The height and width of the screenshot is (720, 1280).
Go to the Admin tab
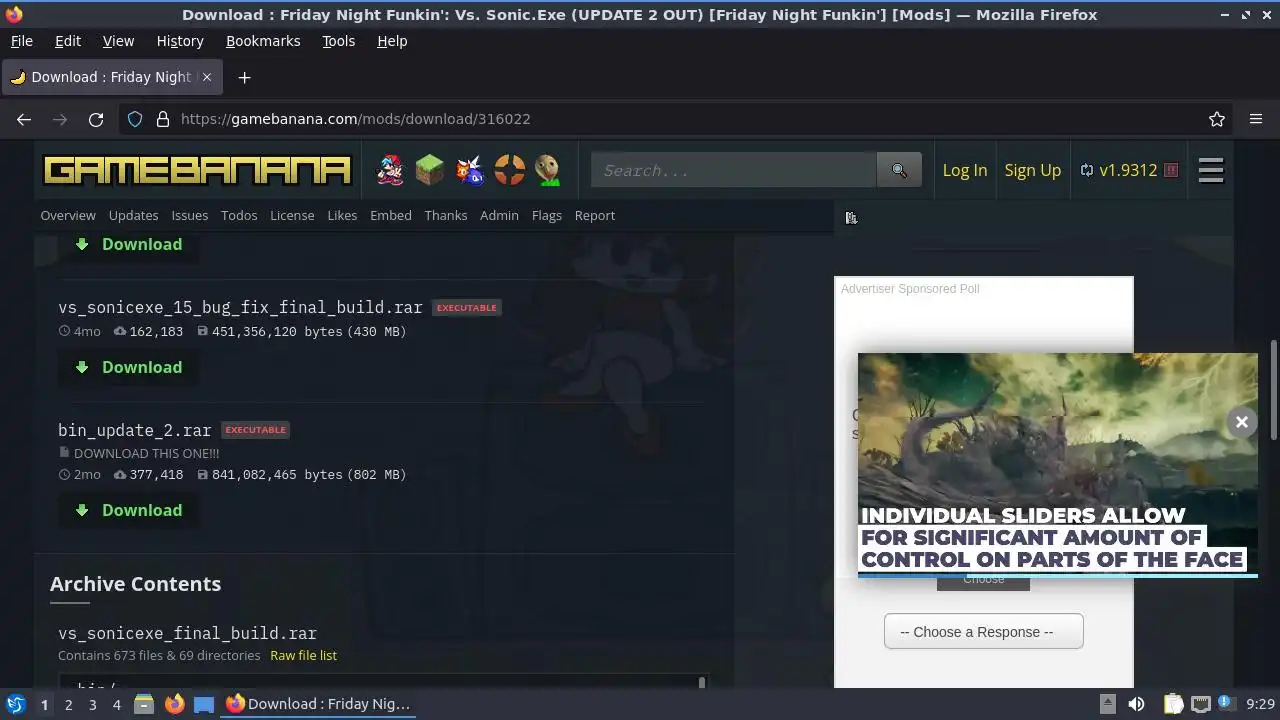point(499,215)
